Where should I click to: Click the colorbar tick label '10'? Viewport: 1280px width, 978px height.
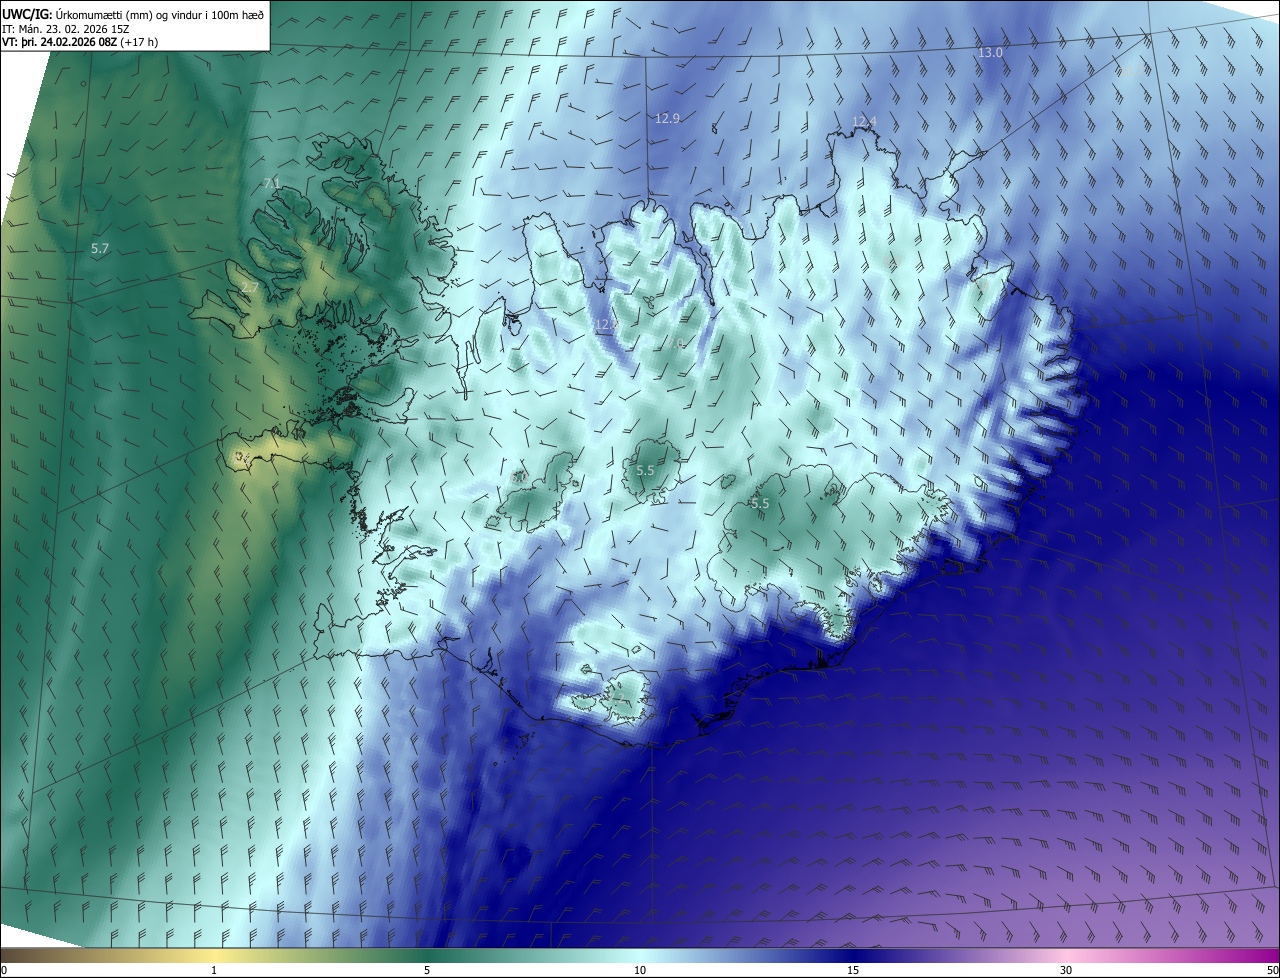pos(640,970)
